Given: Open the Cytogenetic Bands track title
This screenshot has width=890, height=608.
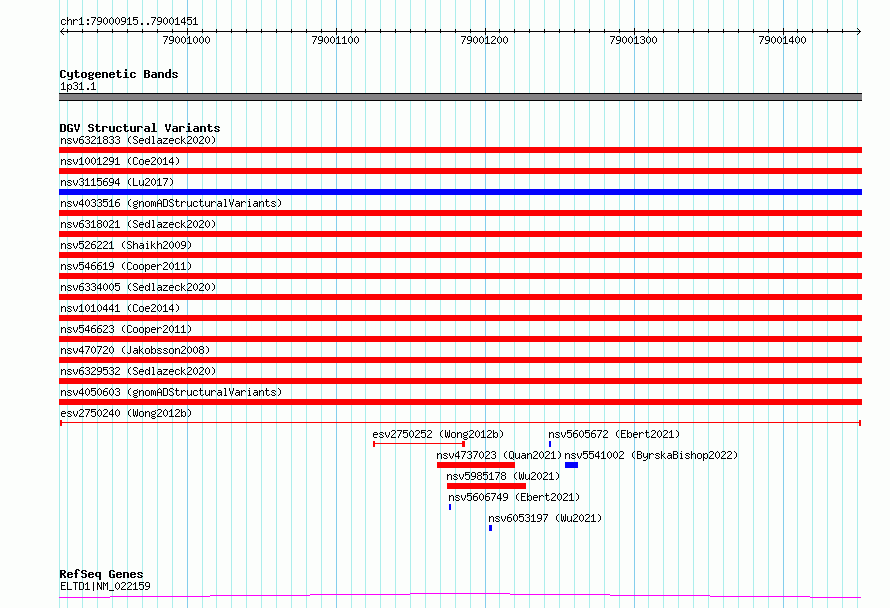Looking at the screenshot, I should (x=119, y=74).
